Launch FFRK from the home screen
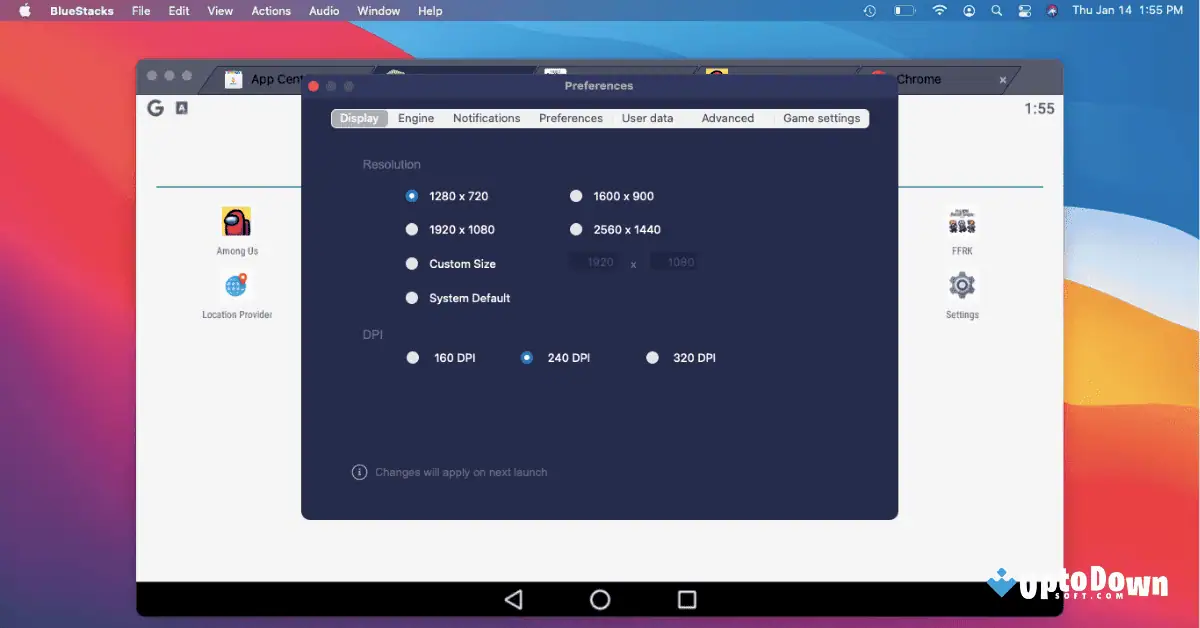This screenshot has width=1200, height=628. point(961,222)
